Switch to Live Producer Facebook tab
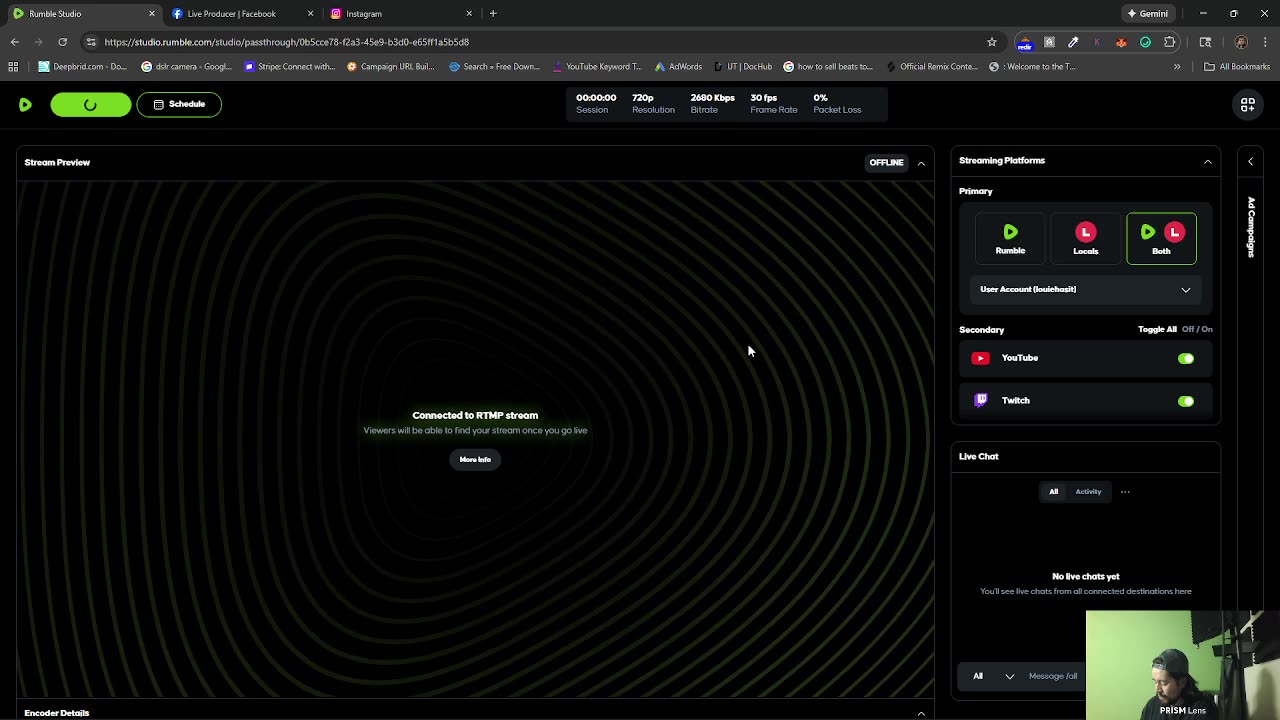Screen dimensions: 1280x720 240,14
